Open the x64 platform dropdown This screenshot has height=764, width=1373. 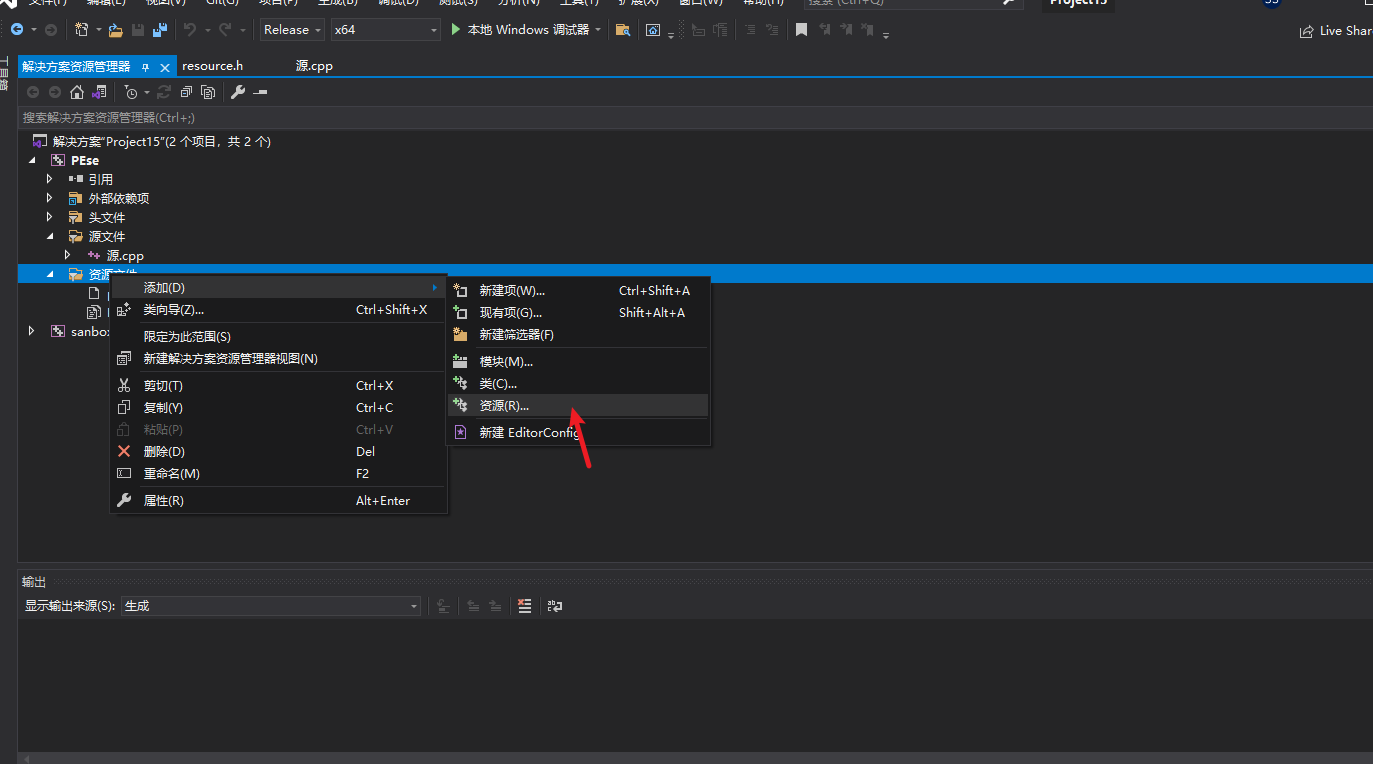tap(386, 30)
